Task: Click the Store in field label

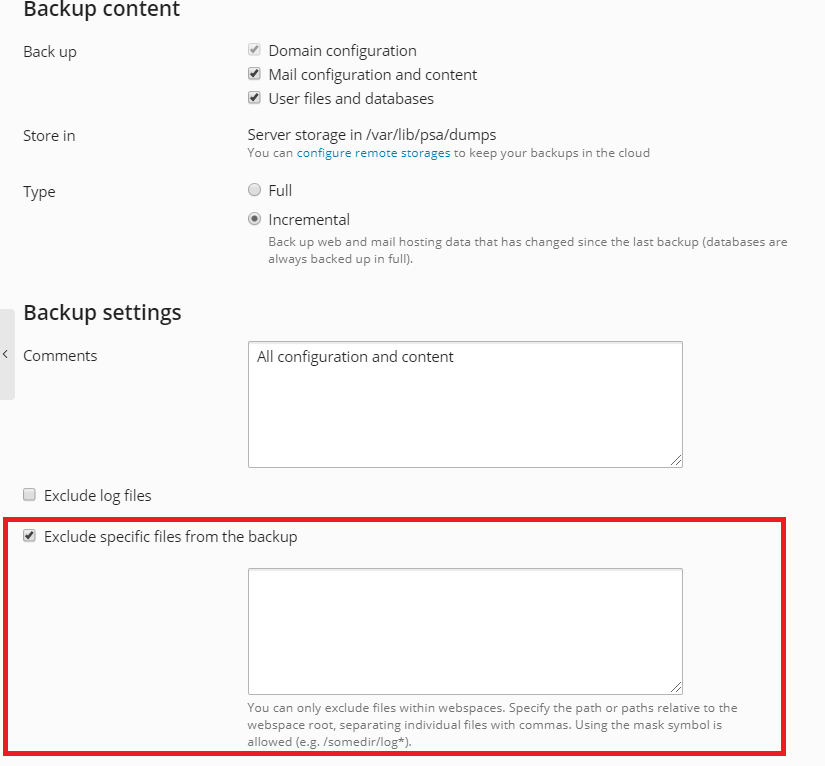Action: click(49, 135)
